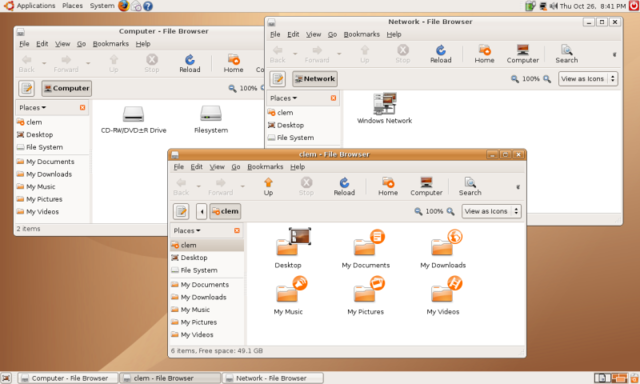The width and height of the screenshot is (640, 384).
Task: Click Search icon in clem File Browser toolbar
Action: 470,186
